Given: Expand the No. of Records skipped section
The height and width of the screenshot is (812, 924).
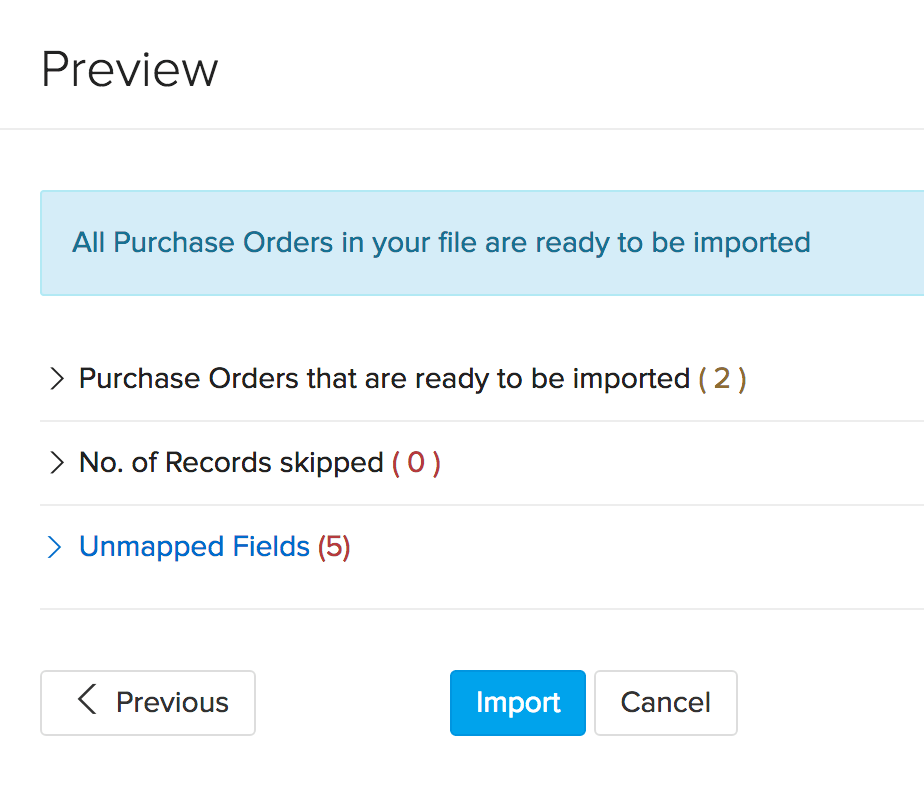Looking at the screenshot, I should click(58, 462).
